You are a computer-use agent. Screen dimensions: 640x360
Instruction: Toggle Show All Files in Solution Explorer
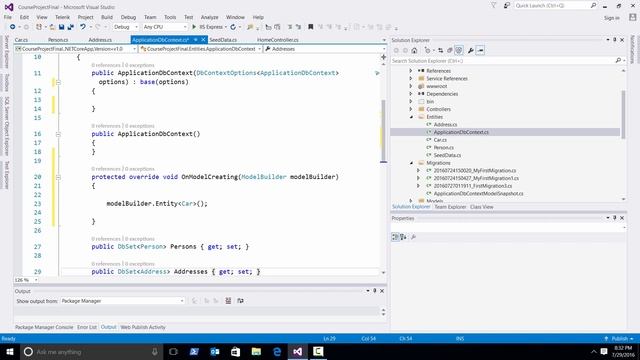point(459,50)
